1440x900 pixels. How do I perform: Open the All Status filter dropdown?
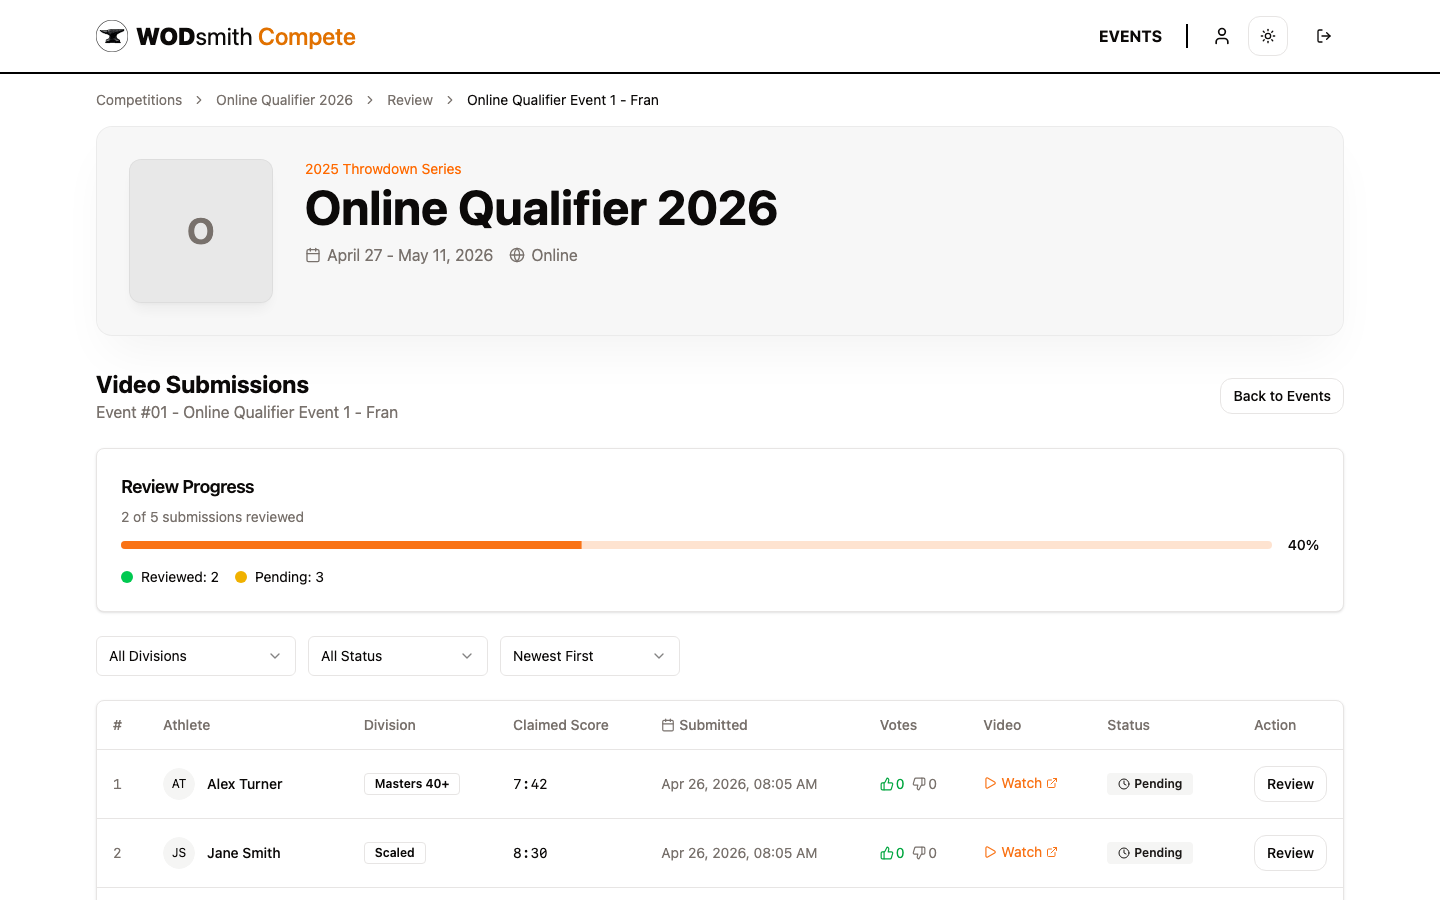click(398, 656)
